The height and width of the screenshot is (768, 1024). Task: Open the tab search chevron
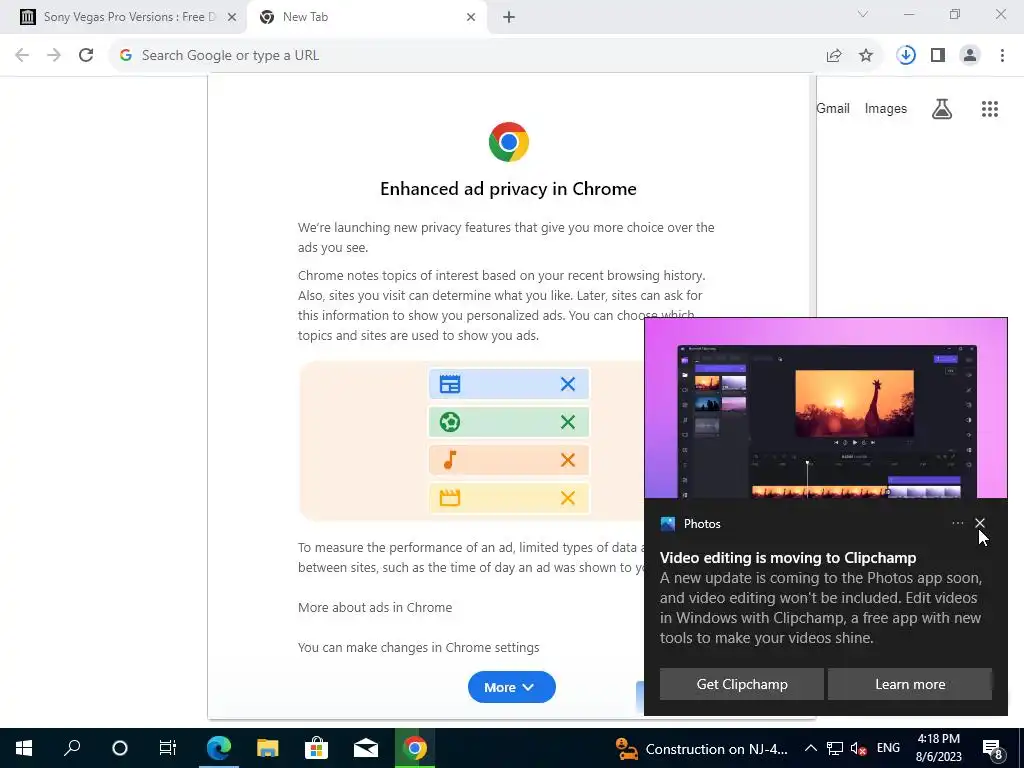[x=863, y=14]
